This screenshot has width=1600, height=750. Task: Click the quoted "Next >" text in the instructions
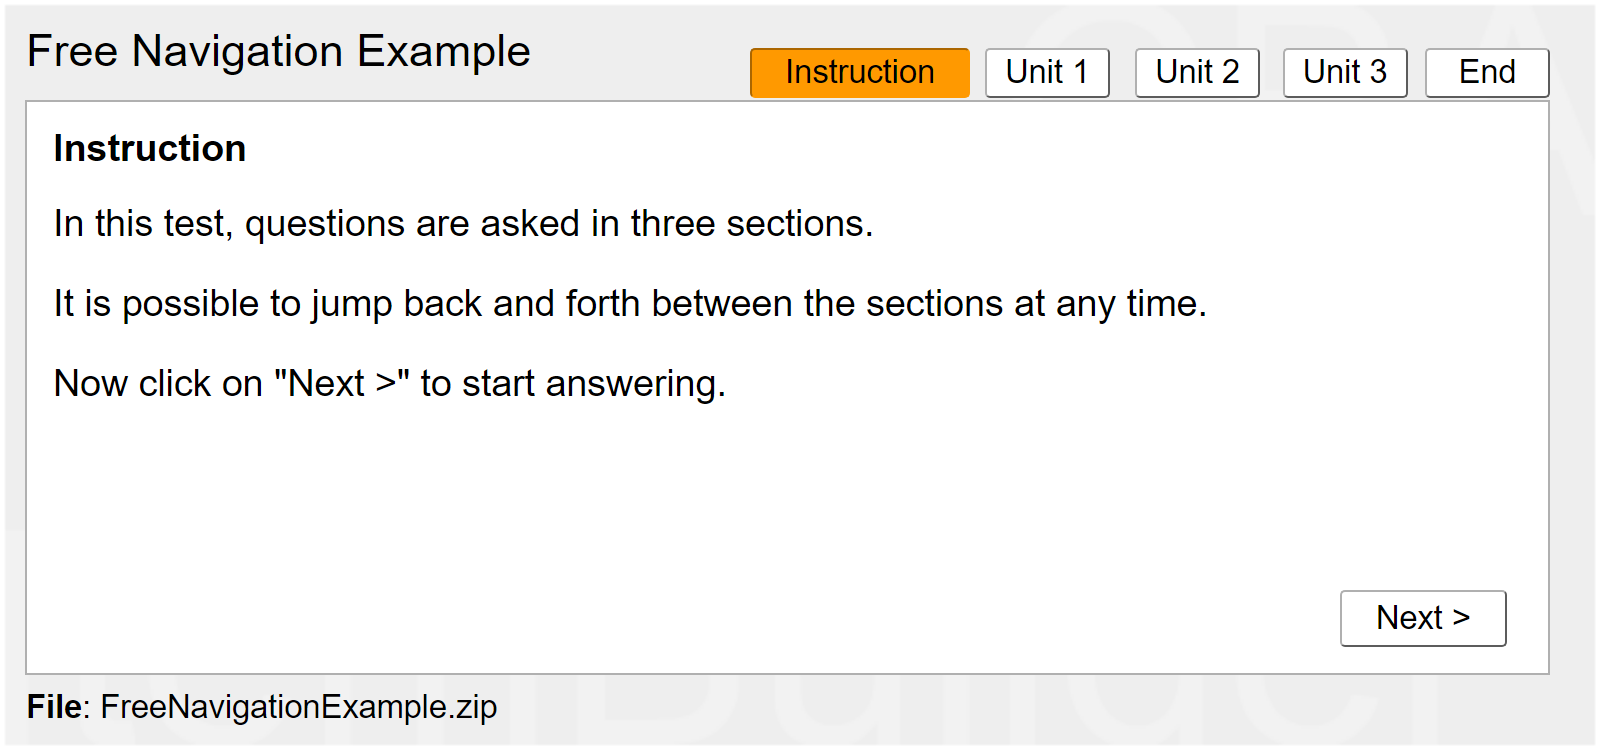pos(342,383)
